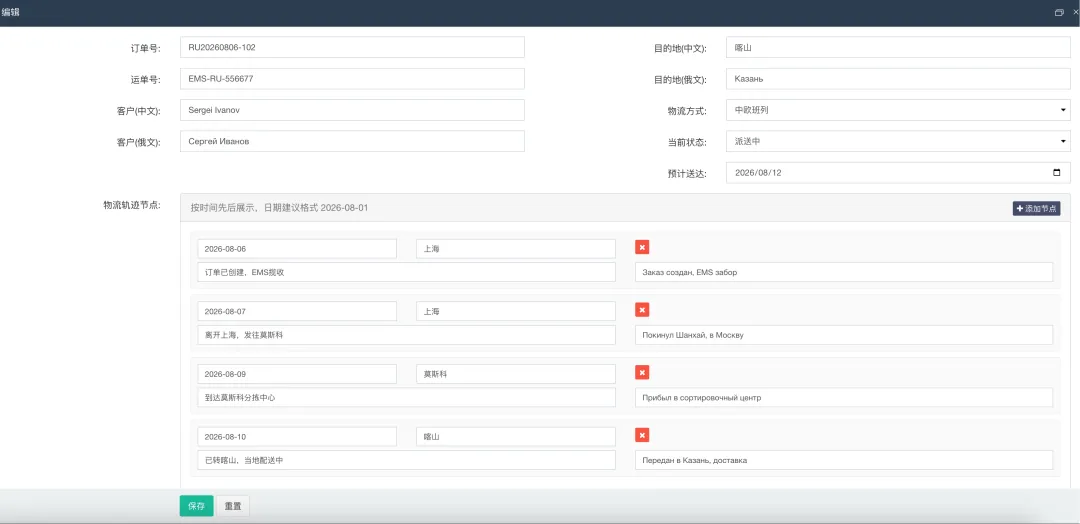The image size is (1080, 524).
Task: Open the 当前状态 dropdown
Action: point(898,141)
